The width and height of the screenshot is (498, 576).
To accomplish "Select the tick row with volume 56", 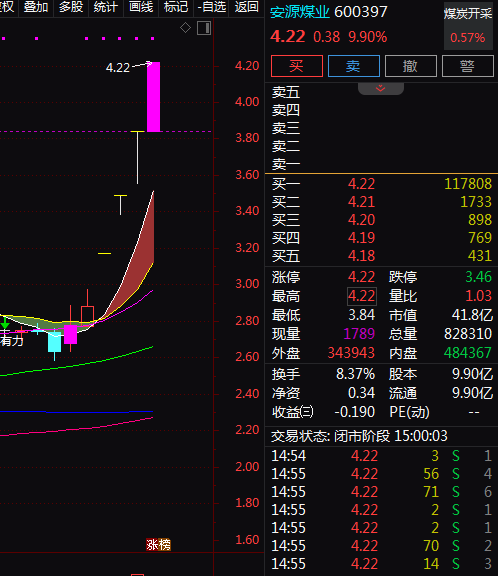I will click(x=381, y=474).
